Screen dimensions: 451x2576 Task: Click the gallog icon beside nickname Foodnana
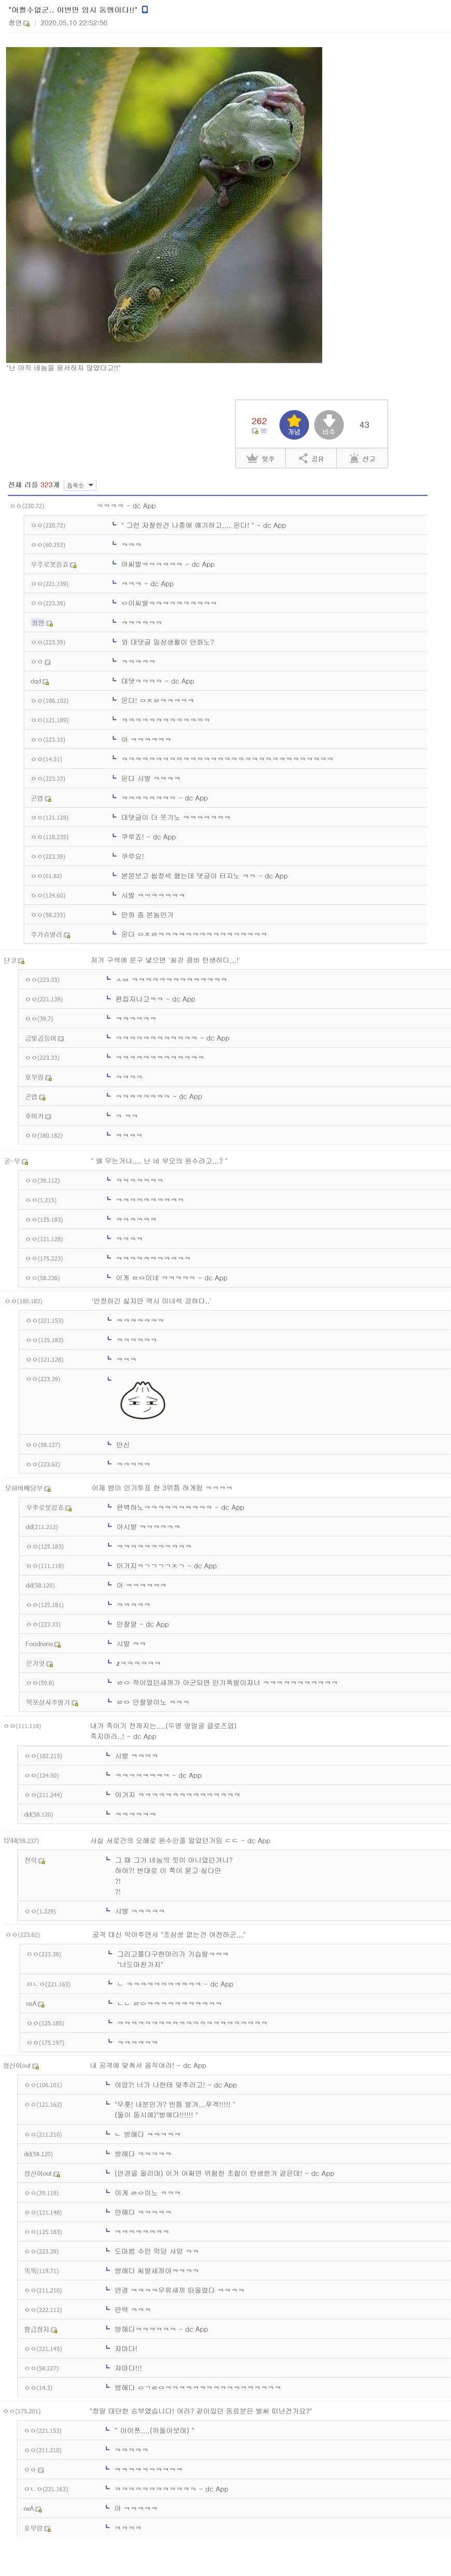point(58,1644)
